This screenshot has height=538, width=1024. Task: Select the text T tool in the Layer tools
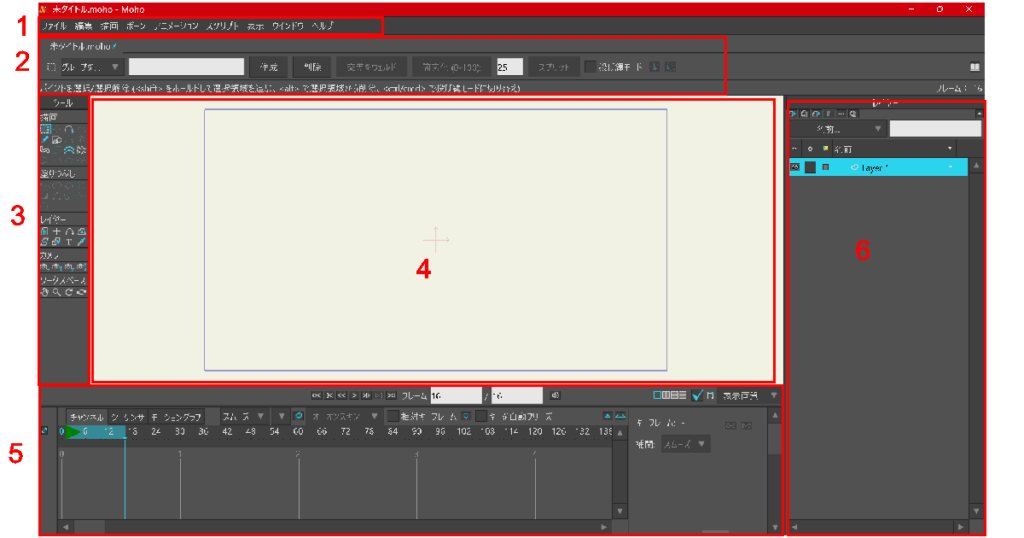click(70, 242)
